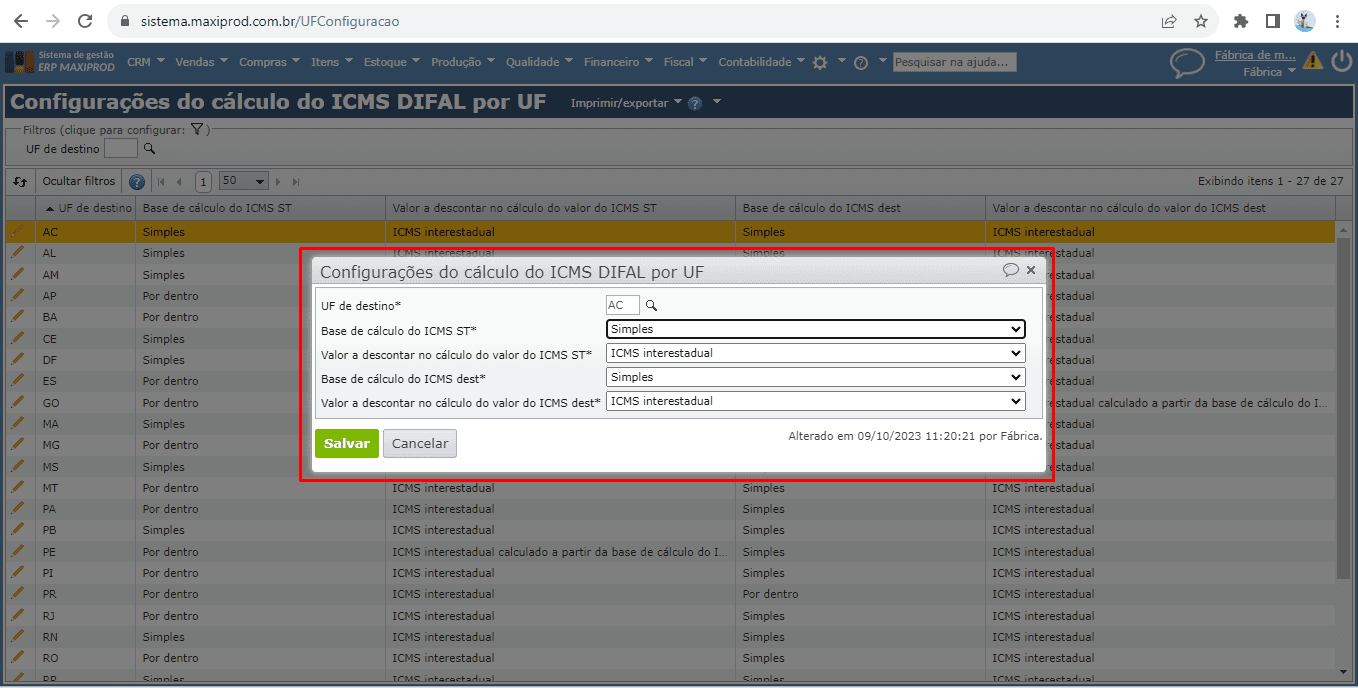The height and width of the screenshot is (688, 1358).
Task: Click the Fábrica de m... link
Action: 1255,55
